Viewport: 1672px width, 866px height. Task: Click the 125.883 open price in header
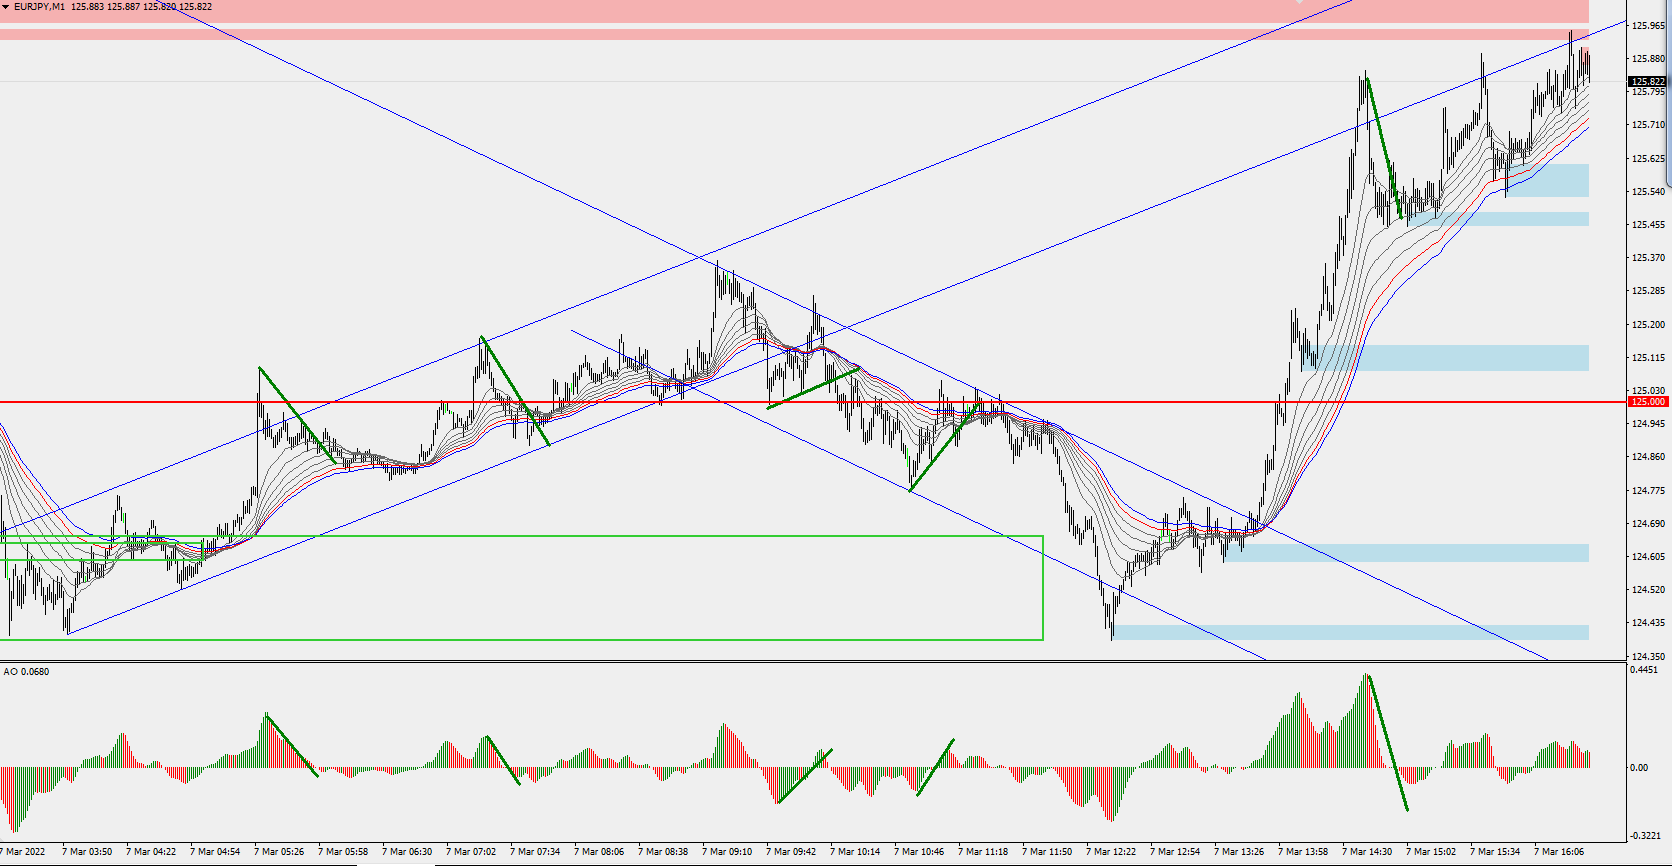pos(88,7)
